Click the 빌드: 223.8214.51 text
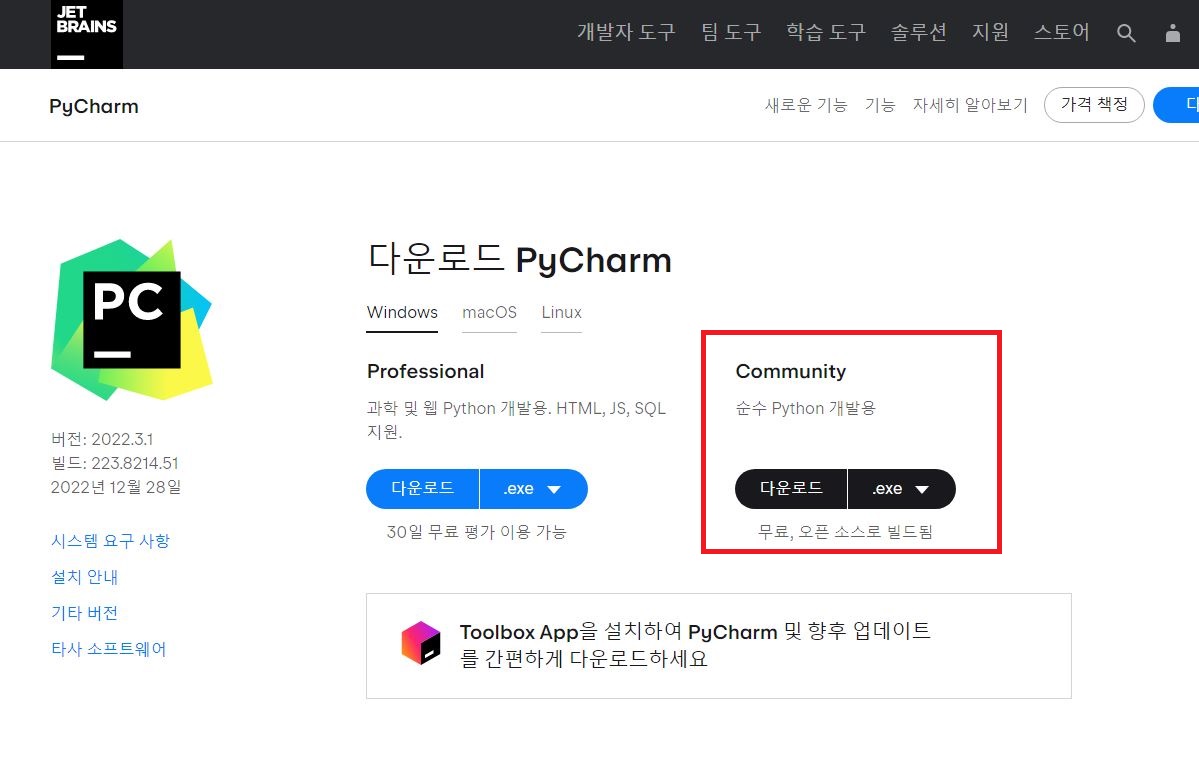This screenshot has width=1199, height=784. [115, 463]
